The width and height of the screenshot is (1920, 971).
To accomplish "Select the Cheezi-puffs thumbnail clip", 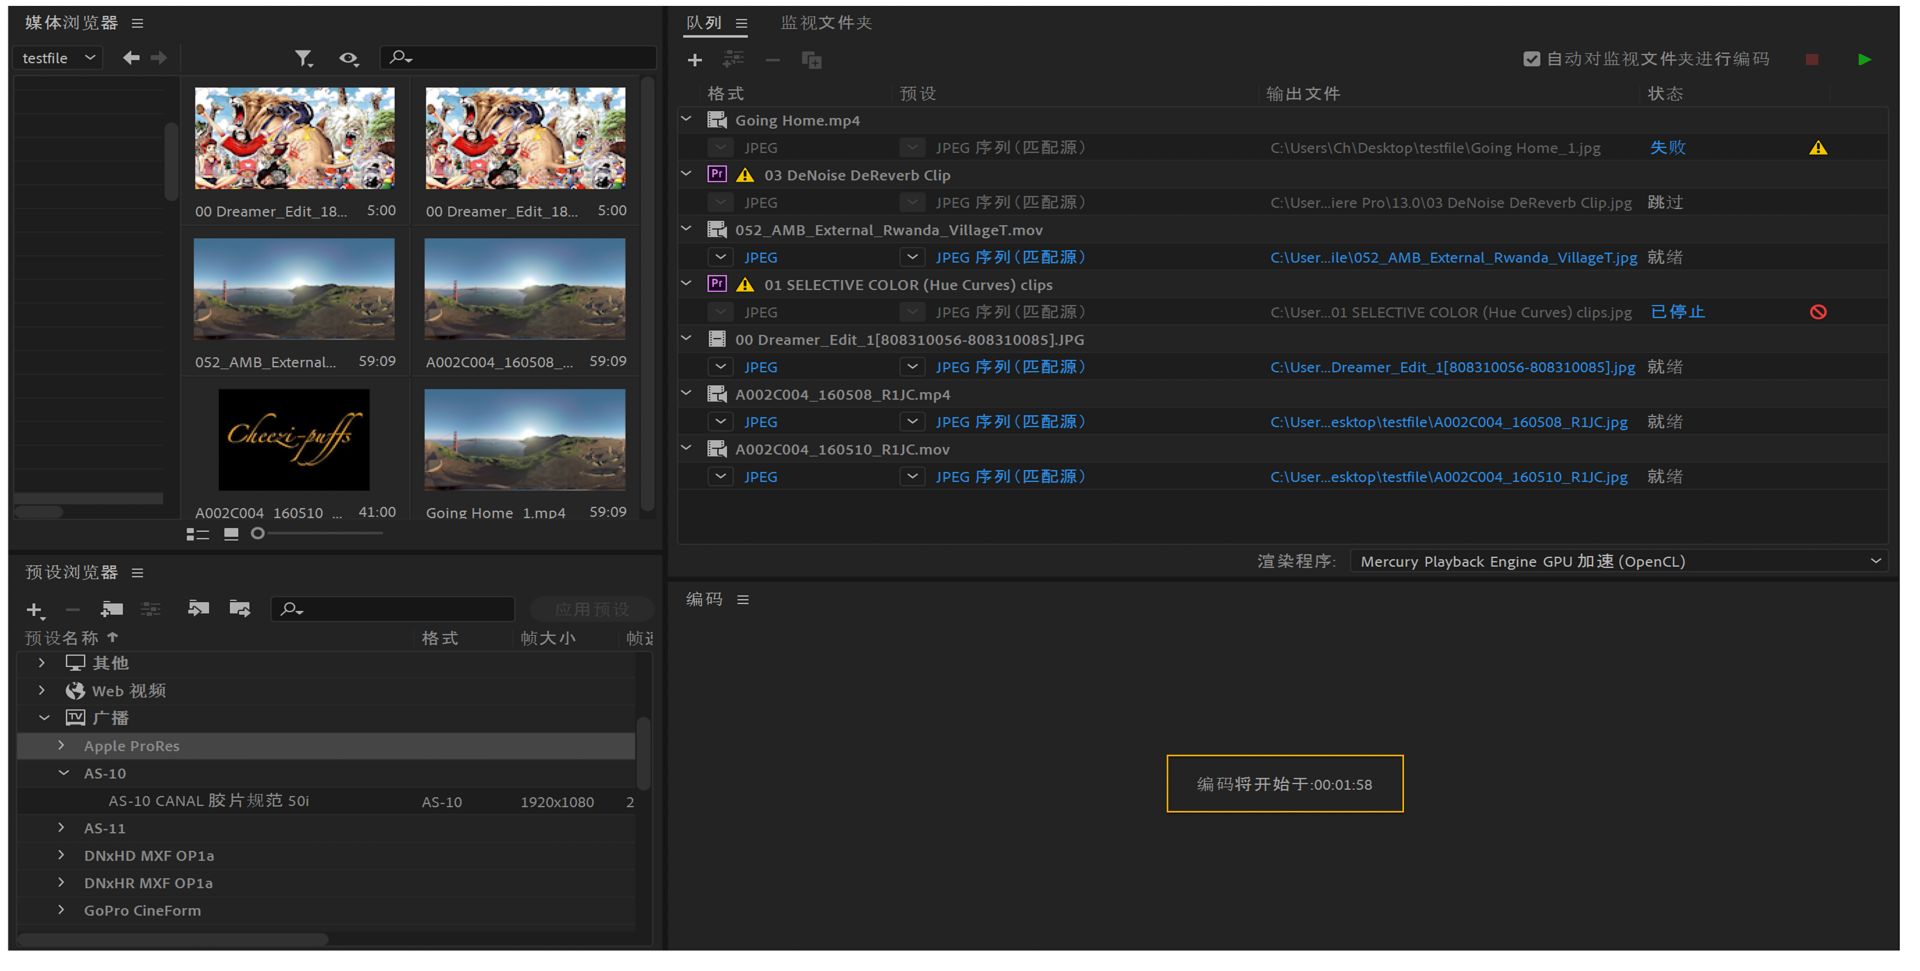I will pos(294,440).
